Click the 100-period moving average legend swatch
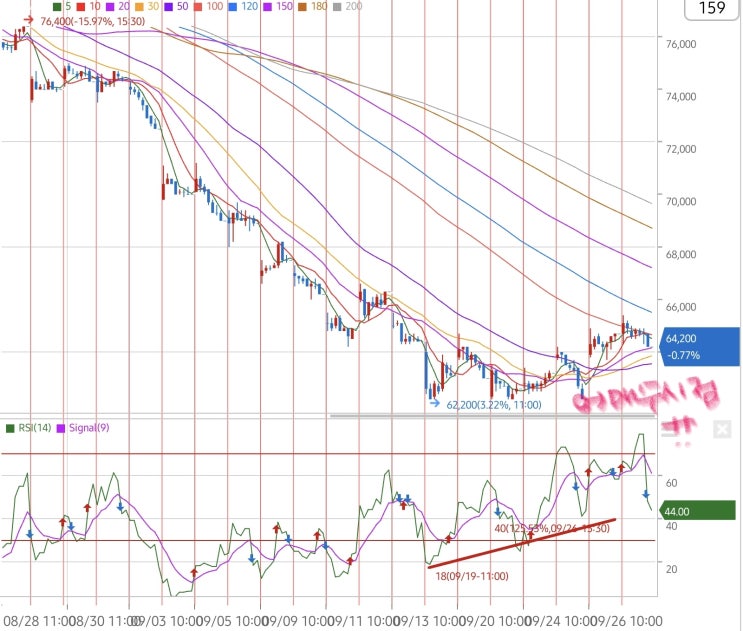Screen dimensions: 743x631 coord(198,7)
